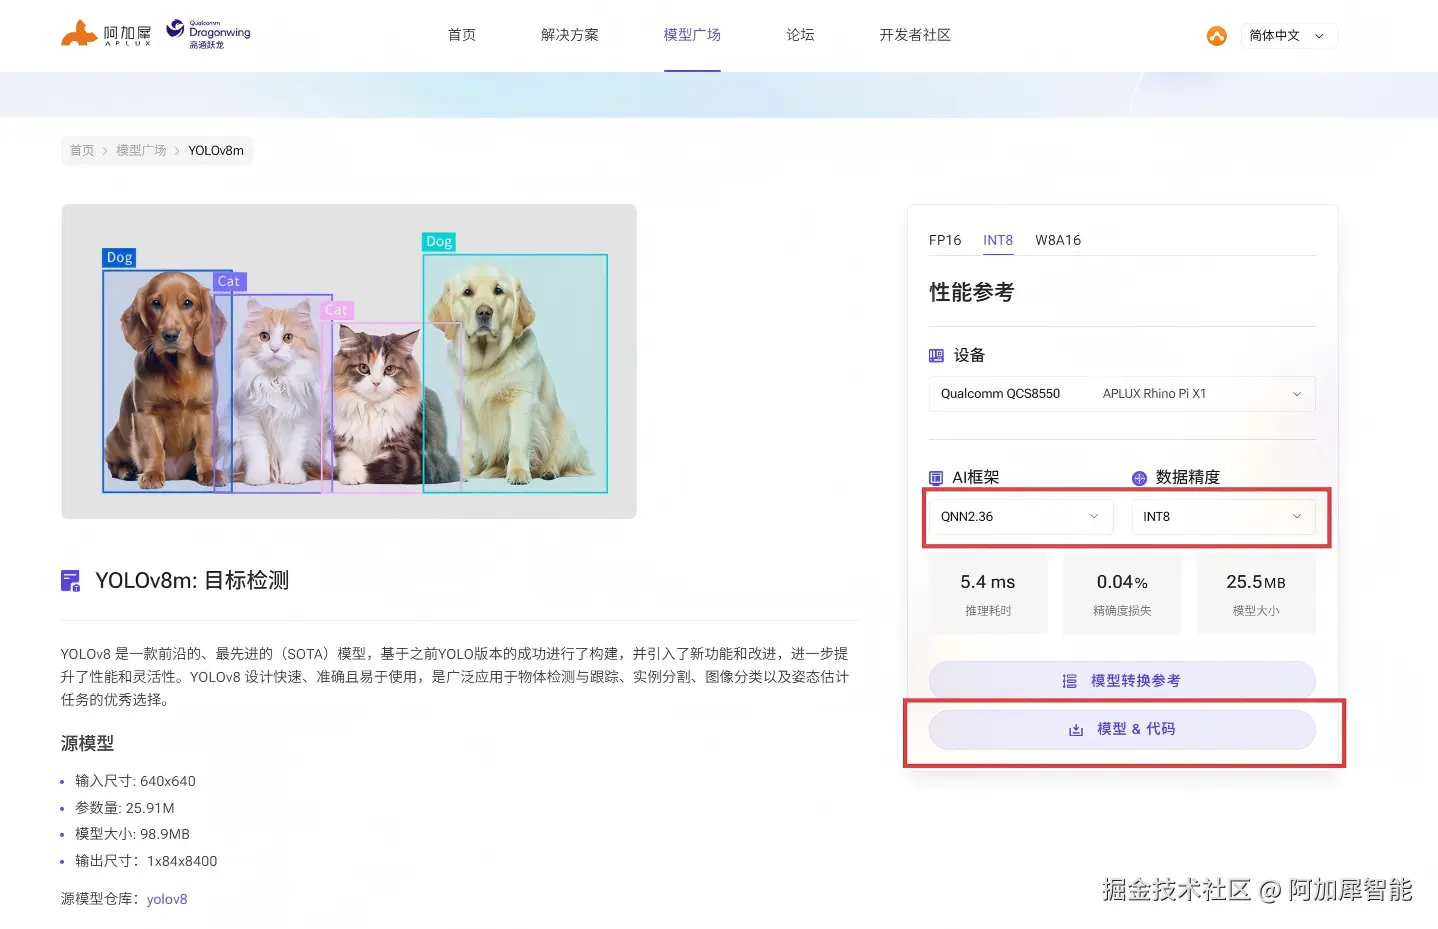
Task: Switch to the FP16 precision tab
Action: pos(945,240)
